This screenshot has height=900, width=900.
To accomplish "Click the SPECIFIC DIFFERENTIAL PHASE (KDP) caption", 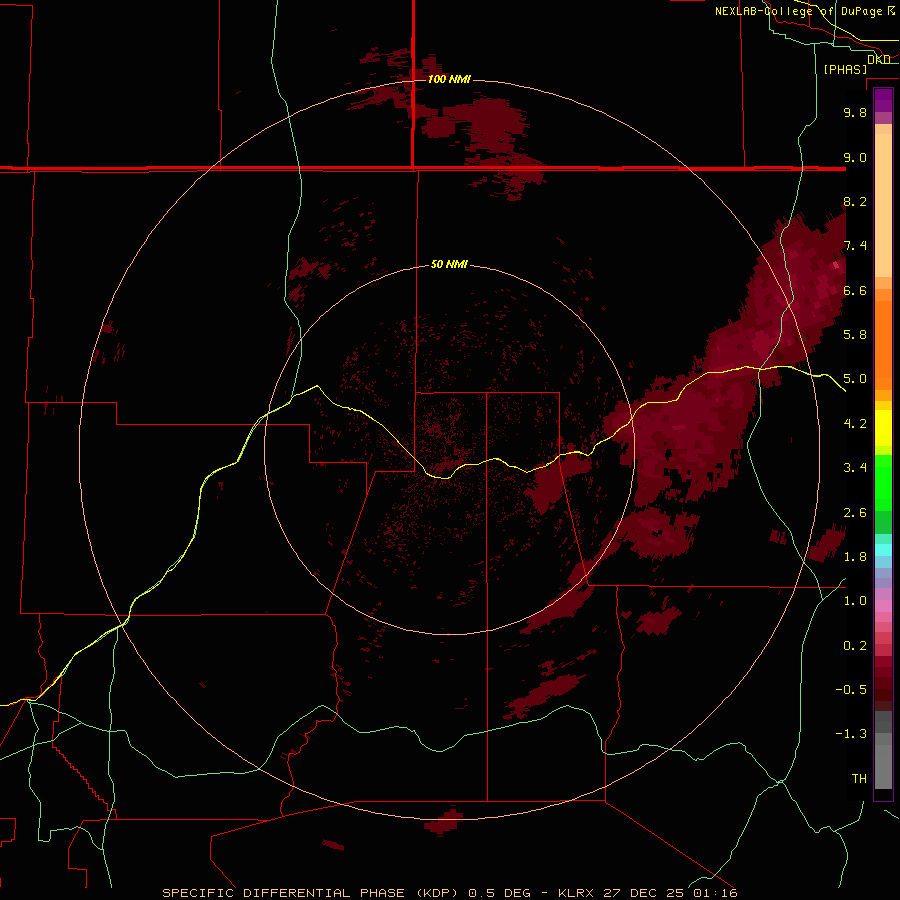I will click(312, 893).
